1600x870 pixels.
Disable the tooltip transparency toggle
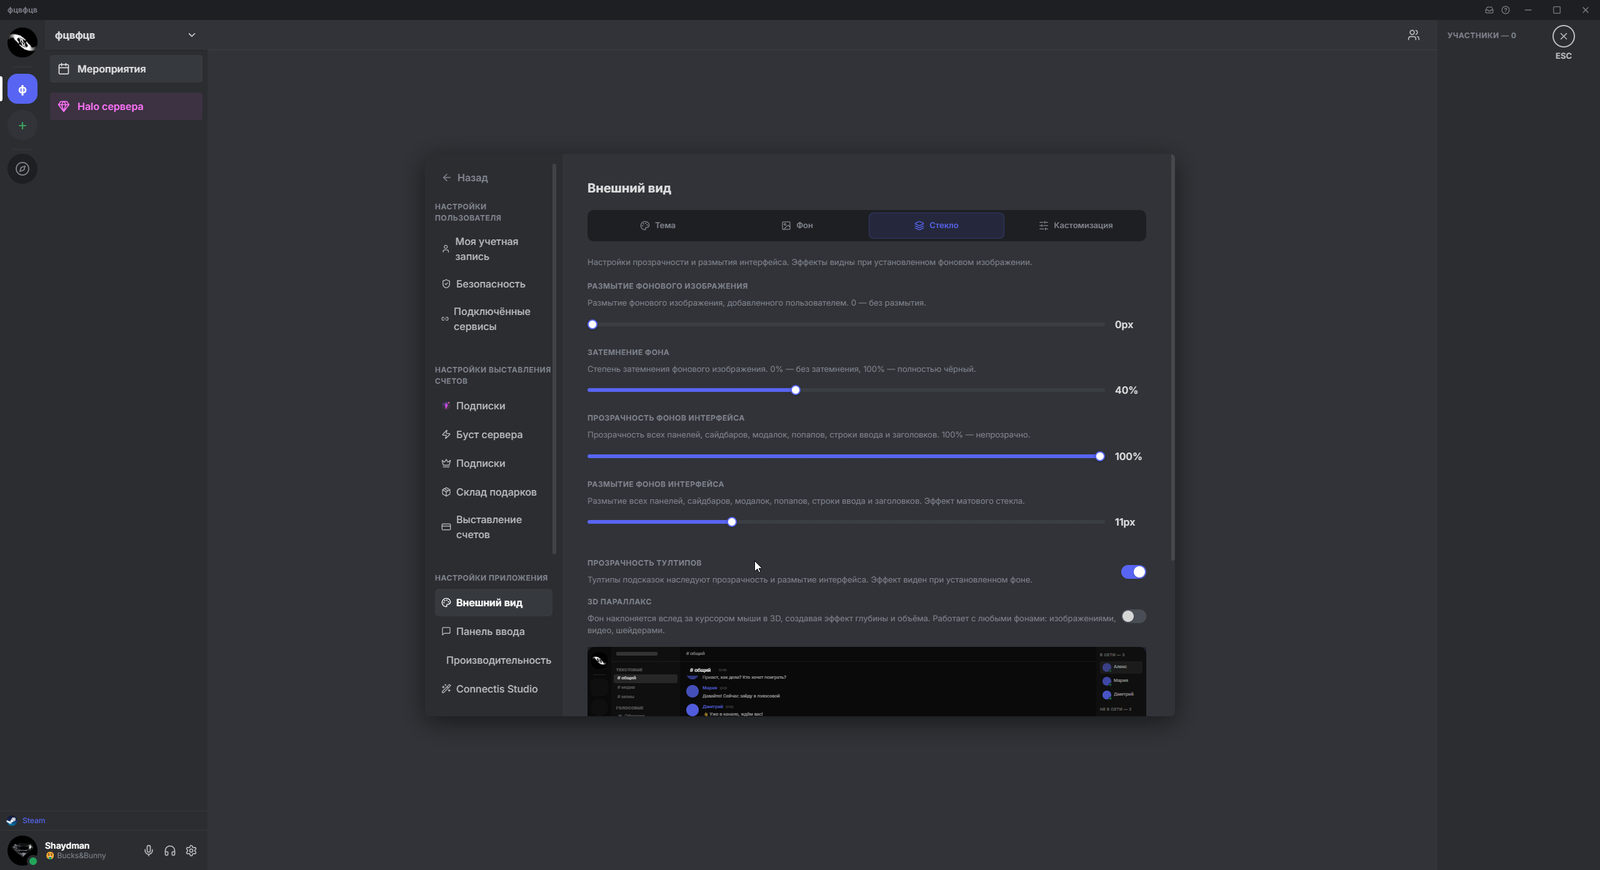(1133, 572)
